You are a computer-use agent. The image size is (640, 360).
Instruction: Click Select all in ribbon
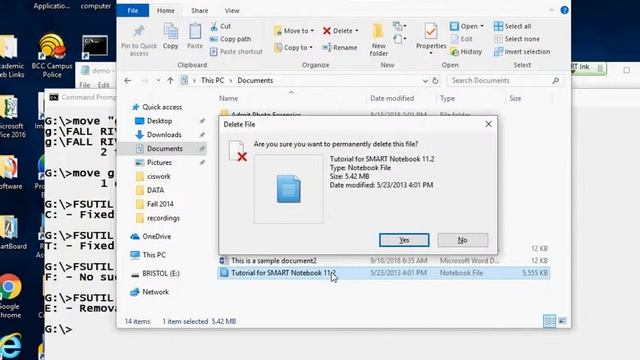click(512, 26)
